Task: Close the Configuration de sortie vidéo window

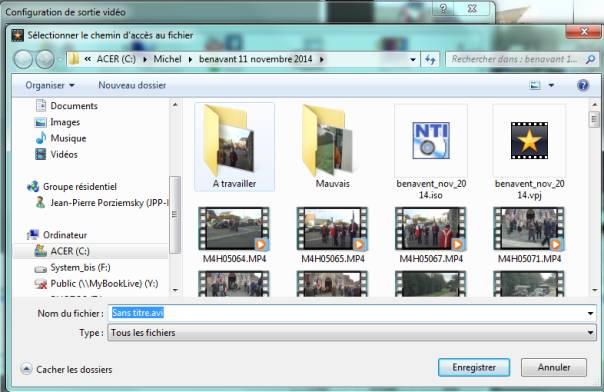Action: point(473,8)
